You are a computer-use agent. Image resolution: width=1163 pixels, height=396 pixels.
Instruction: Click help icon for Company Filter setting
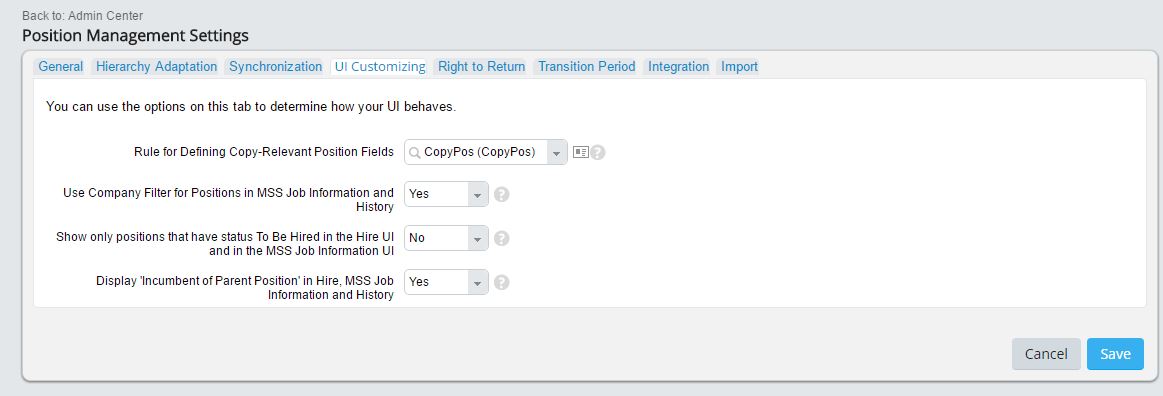click(501, 194)
